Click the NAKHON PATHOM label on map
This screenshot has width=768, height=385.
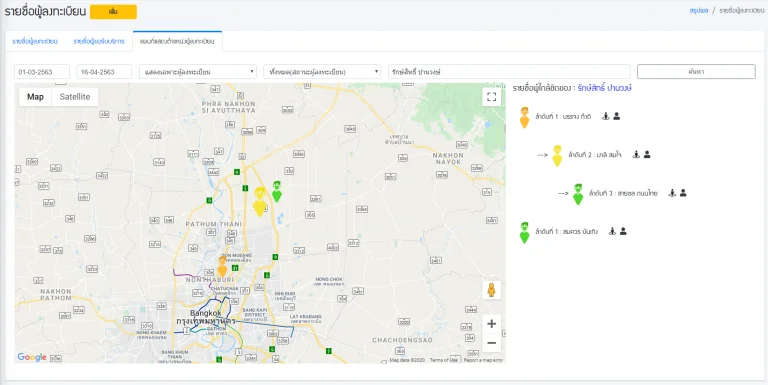tap(56, 294)
